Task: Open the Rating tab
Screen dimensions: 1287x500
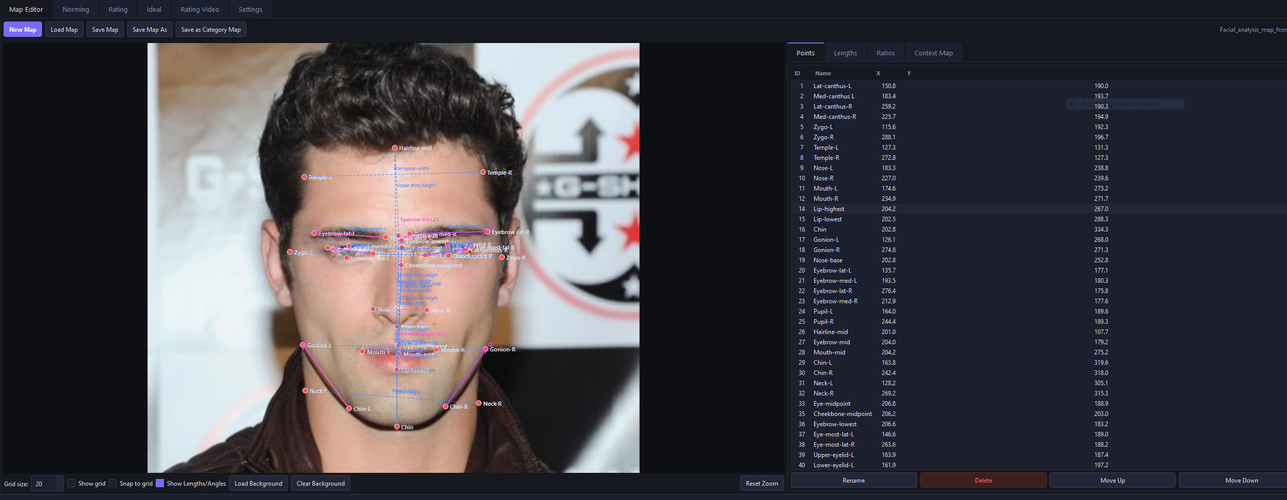Action: [x=118, y=9]
